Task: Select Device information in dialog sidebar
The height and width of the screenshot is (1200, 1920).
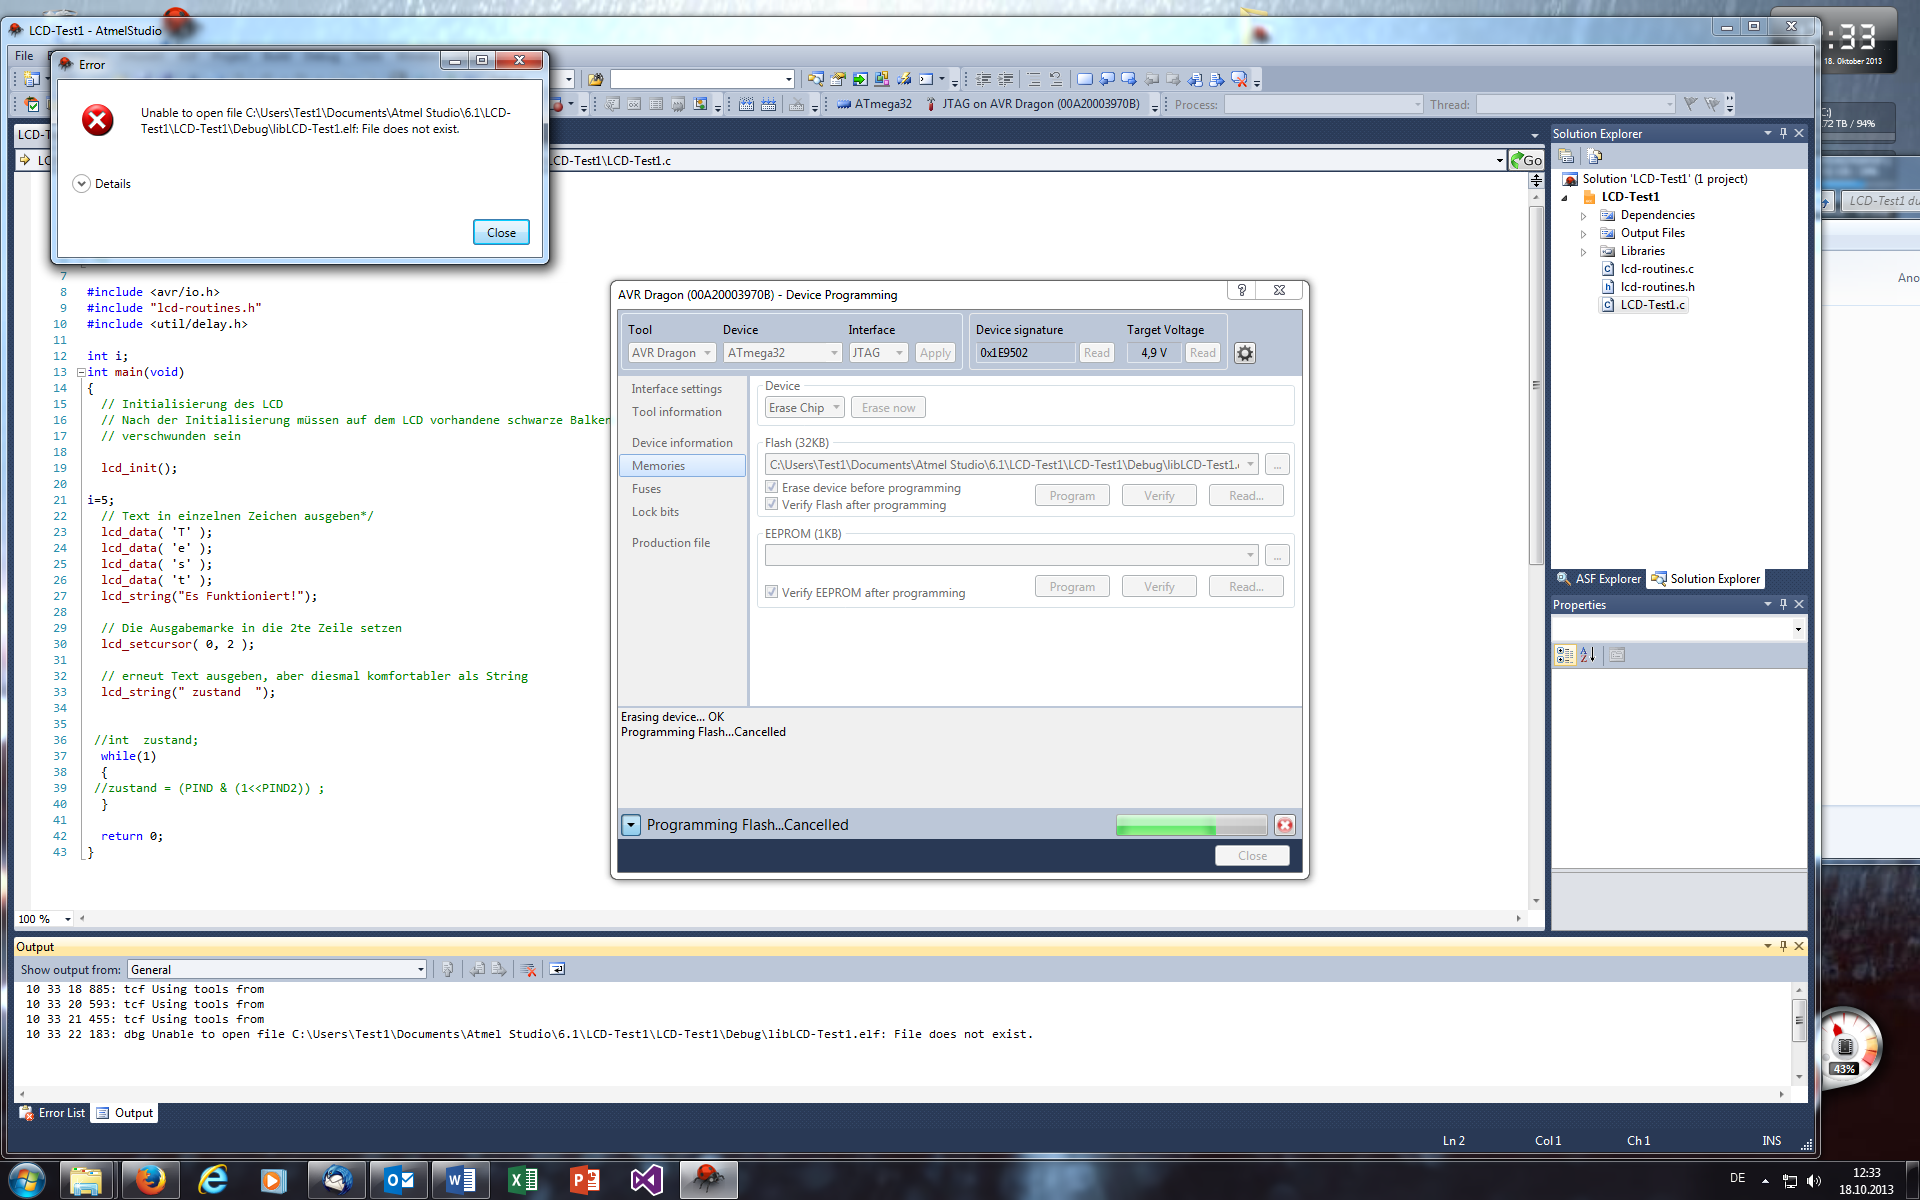Action: [682, 443]
